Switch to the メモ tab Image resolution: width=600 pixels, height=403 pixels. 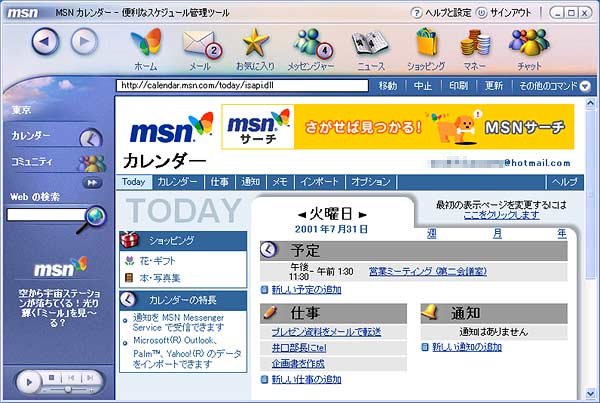(x=280, y=182)
